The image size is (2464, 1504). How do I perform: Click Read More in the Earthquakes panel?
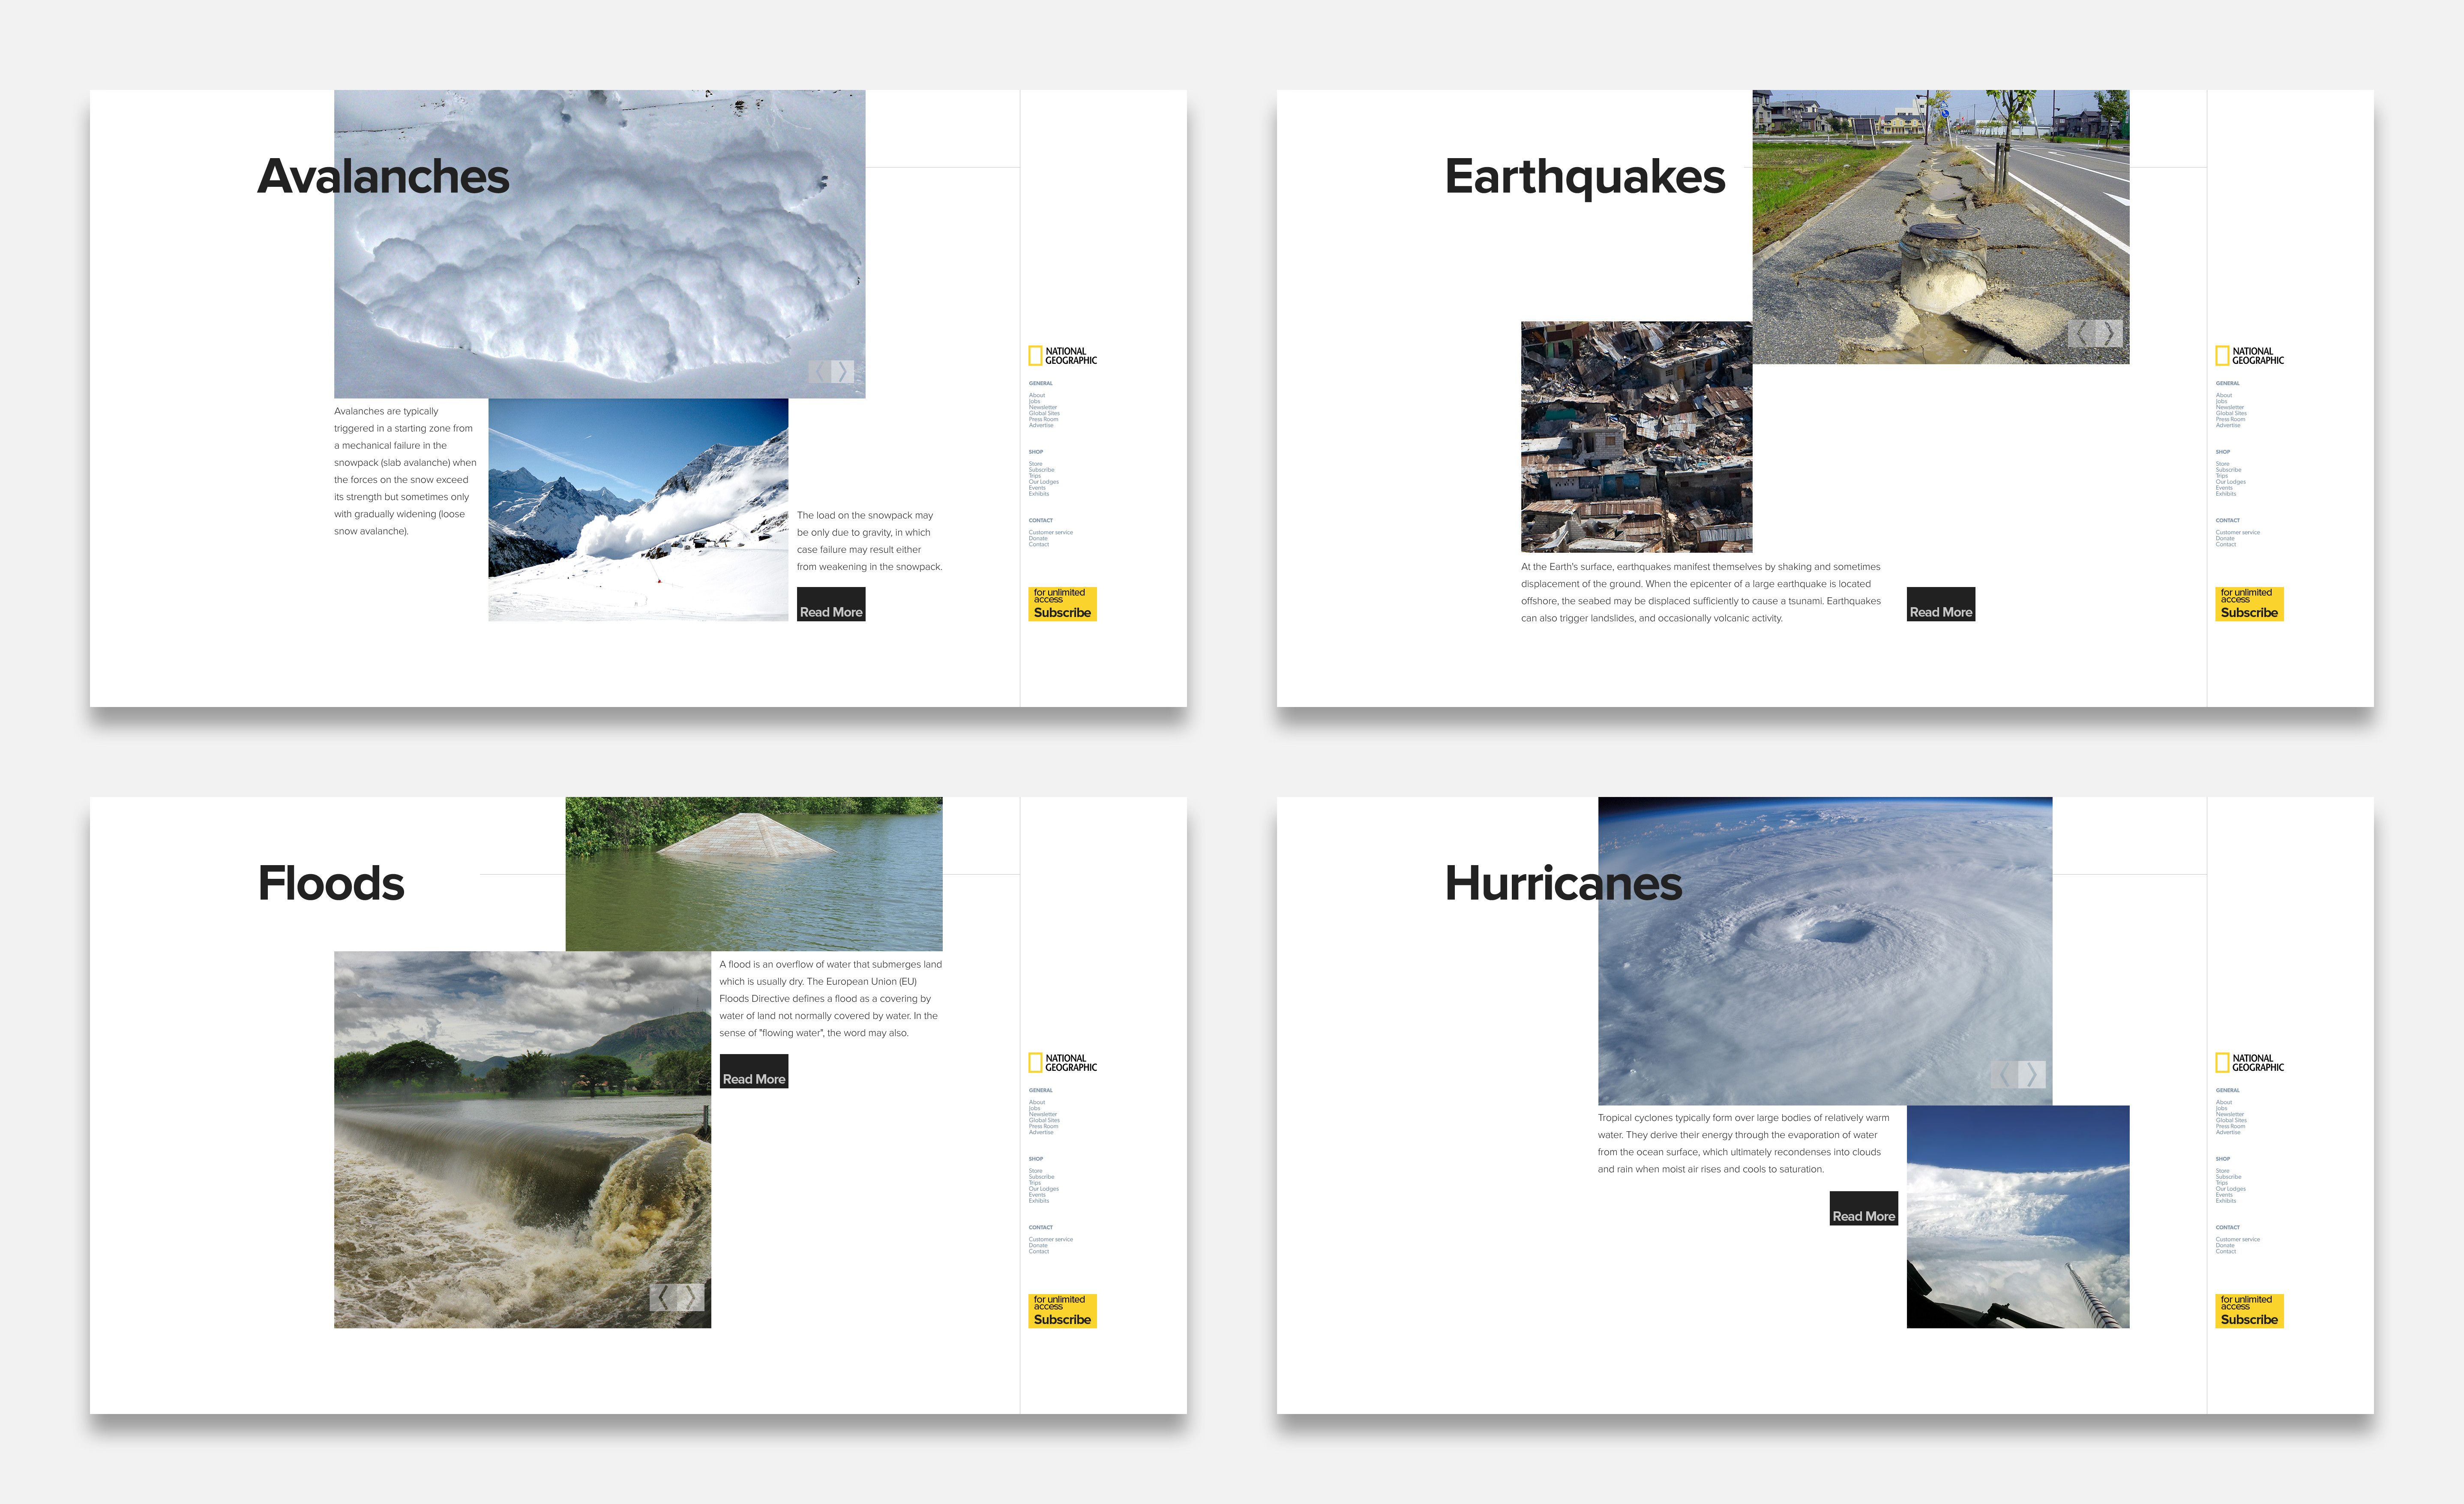[x=1941, y=604]
